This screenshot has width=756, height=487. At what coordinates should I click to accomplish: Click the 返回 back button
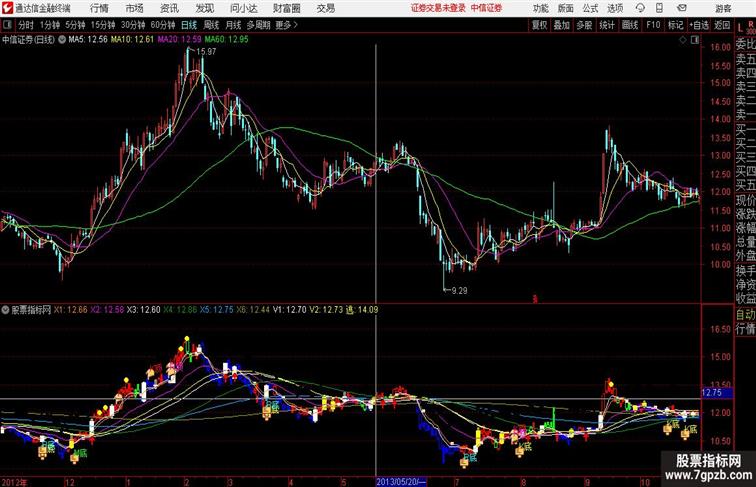click(x=722, y=25)
